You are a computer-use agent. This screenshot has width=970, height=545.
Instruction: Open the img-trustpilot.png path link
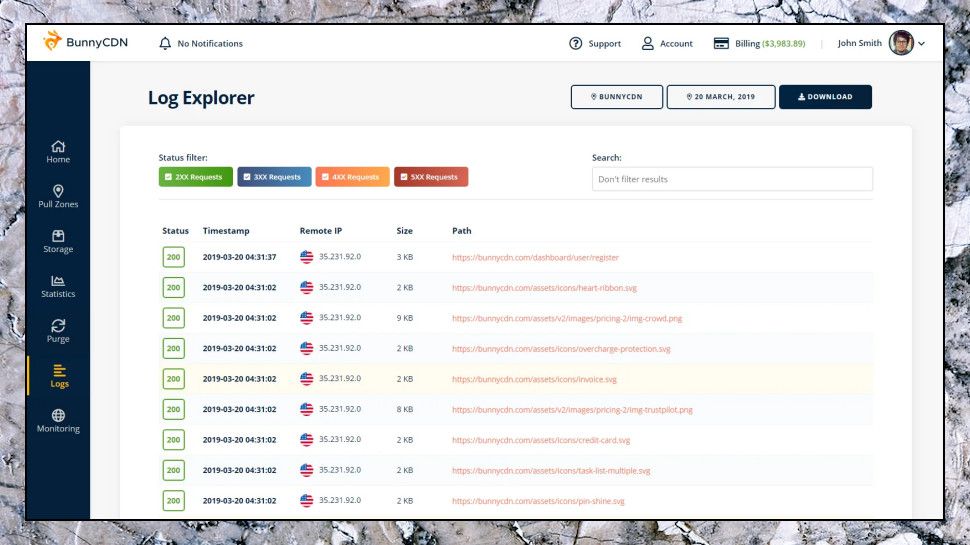tap(572, 410)
